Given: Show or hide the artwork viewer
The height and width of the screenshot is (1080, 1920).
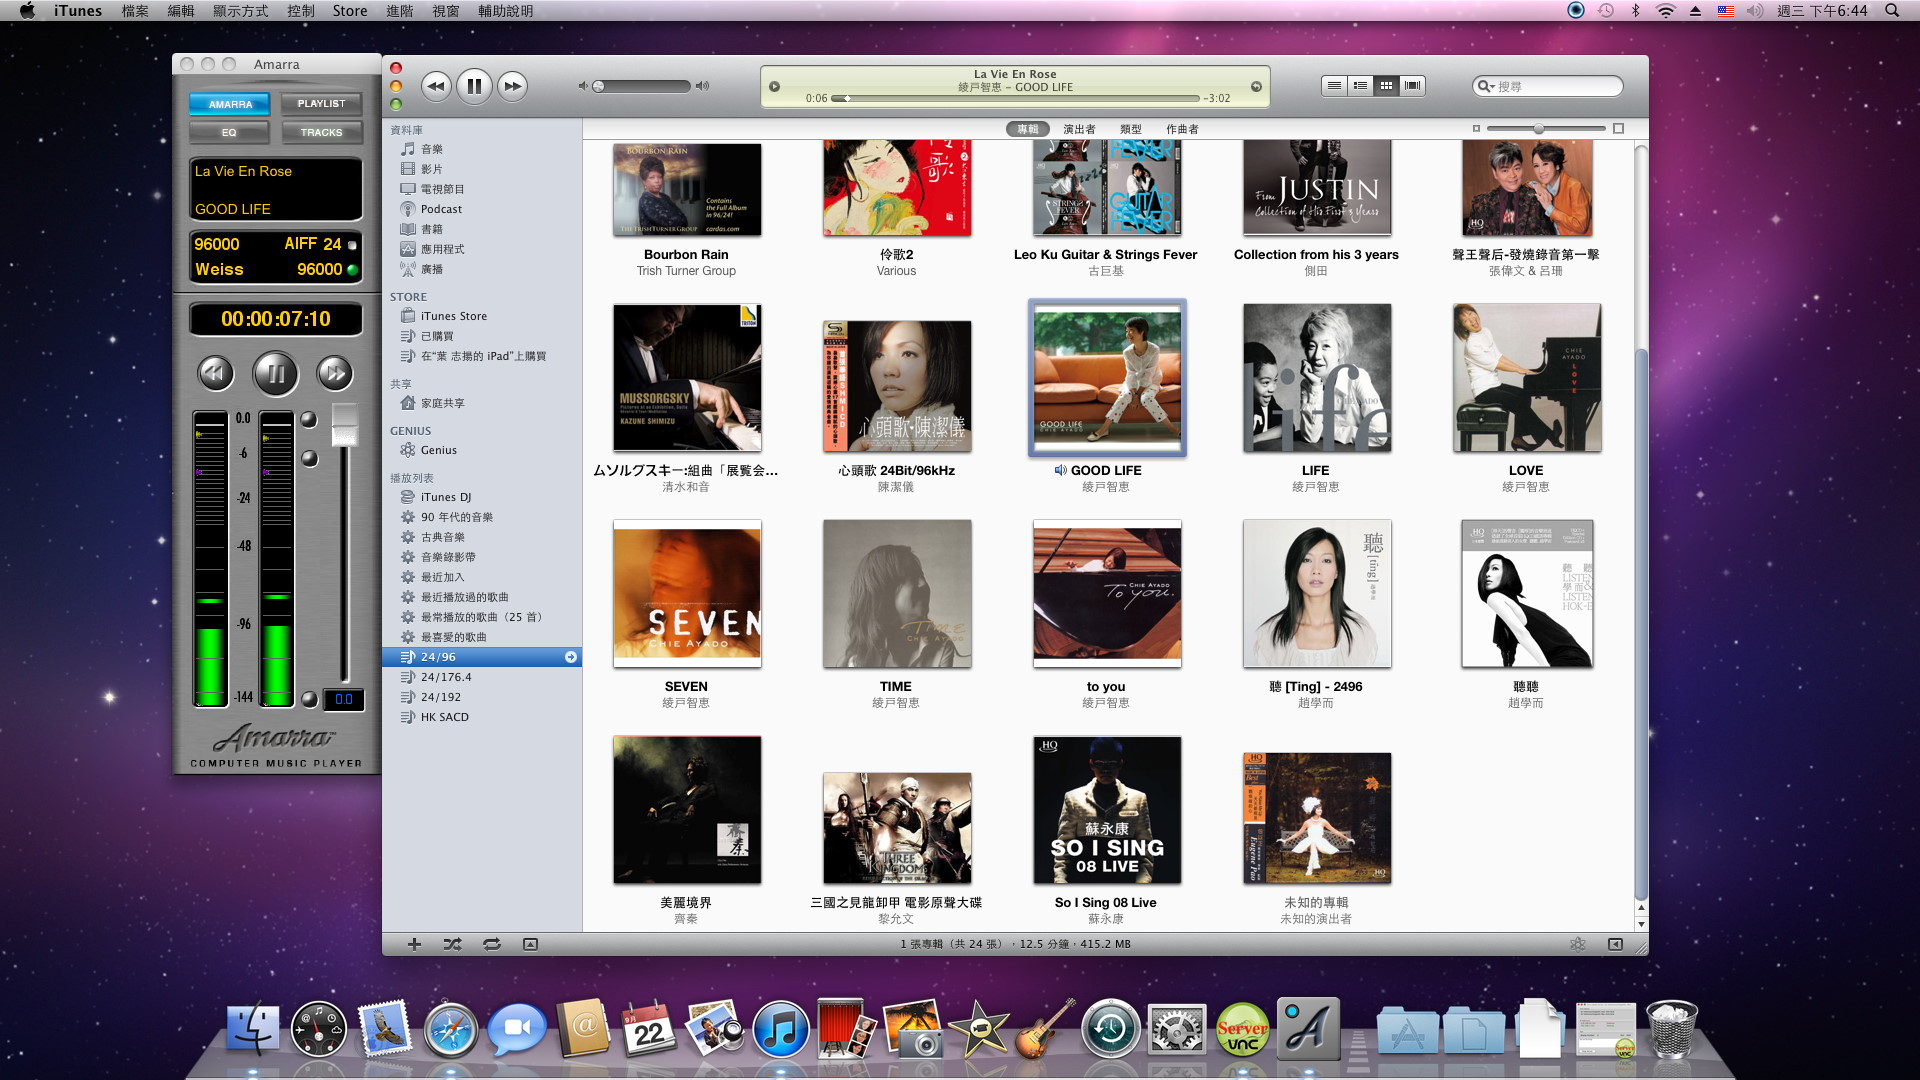Looking at the screenshot, I should tap(530, 944).
